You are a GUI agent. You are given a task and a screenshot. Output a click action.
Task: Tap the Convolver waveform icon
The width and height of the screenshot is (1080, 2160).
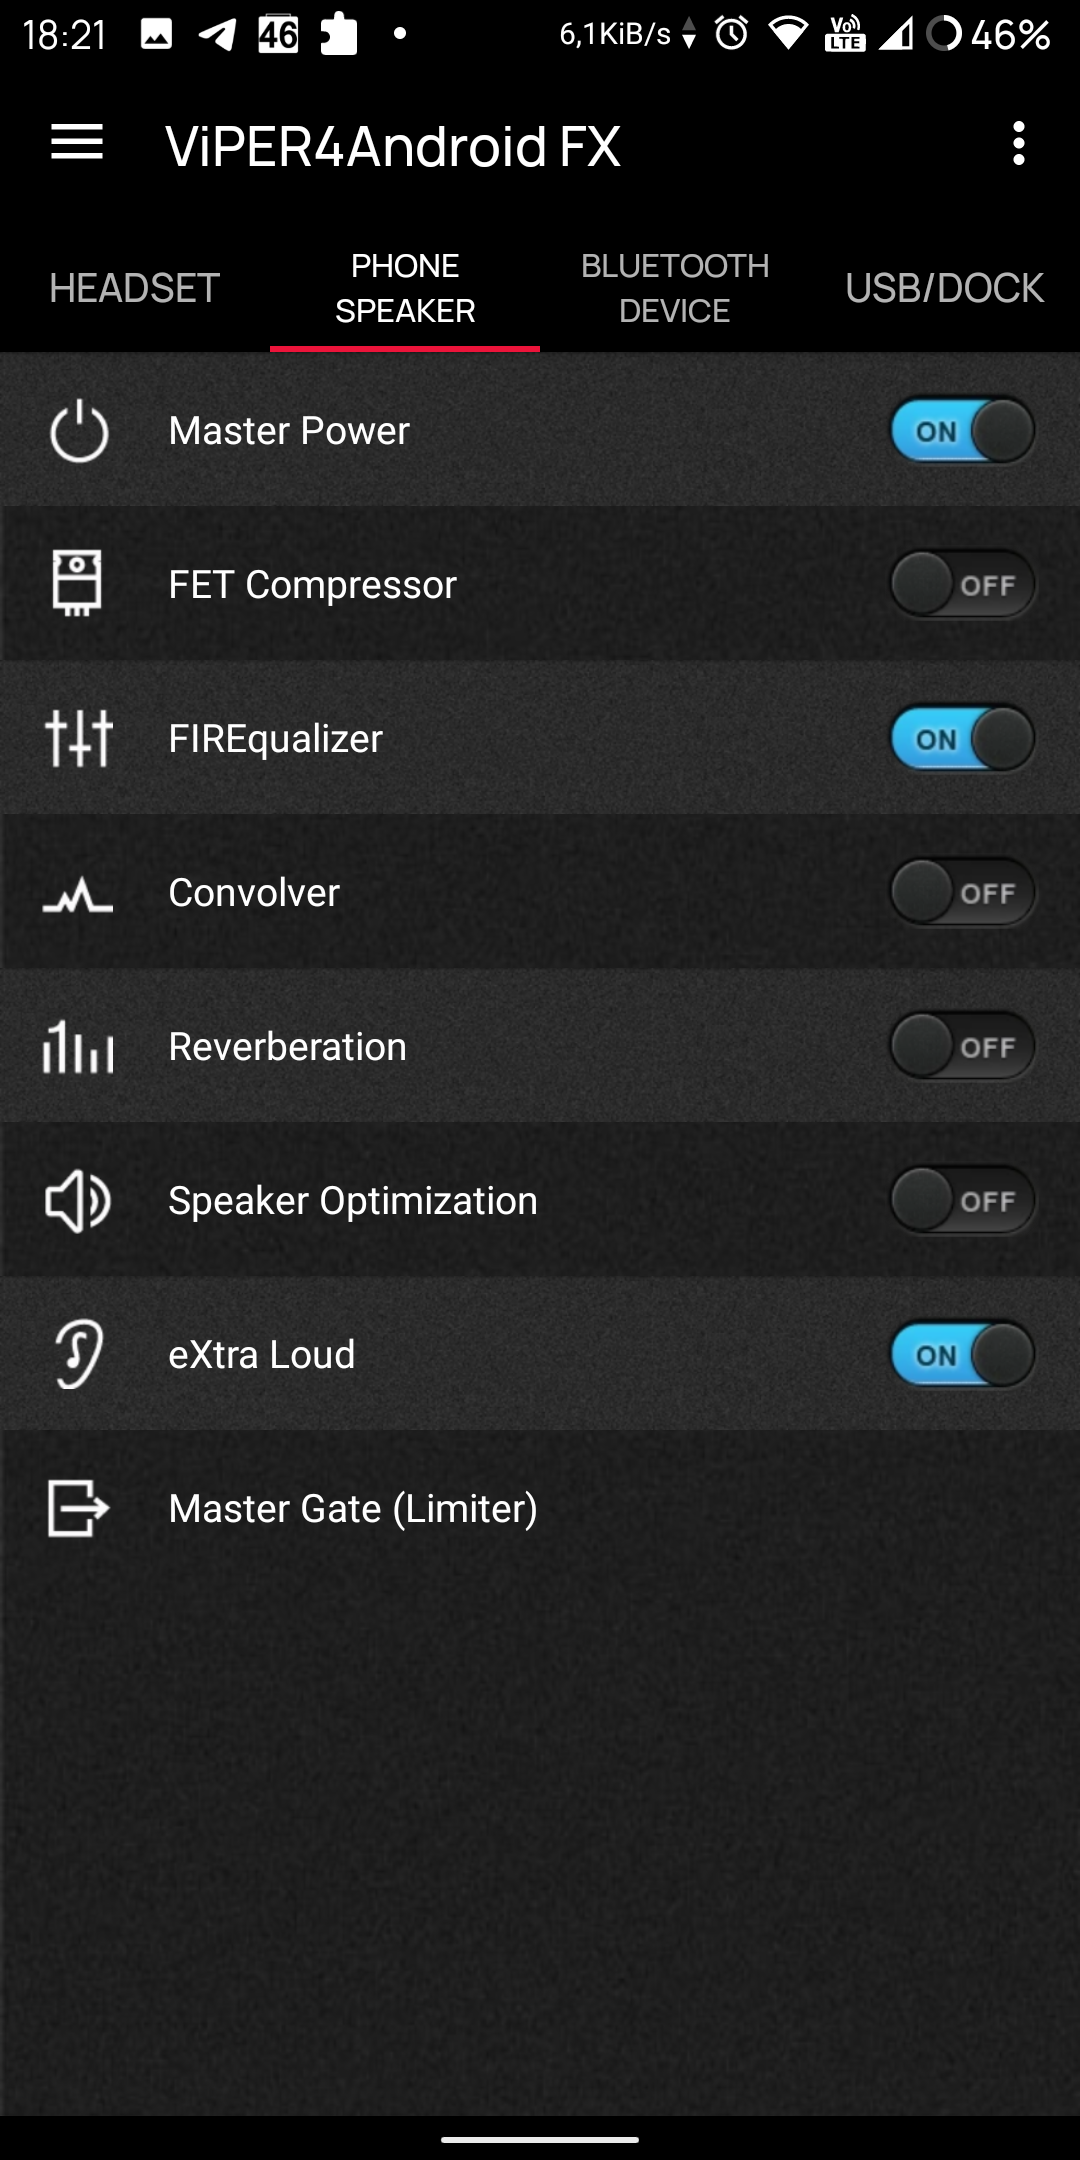coord(78,895)
